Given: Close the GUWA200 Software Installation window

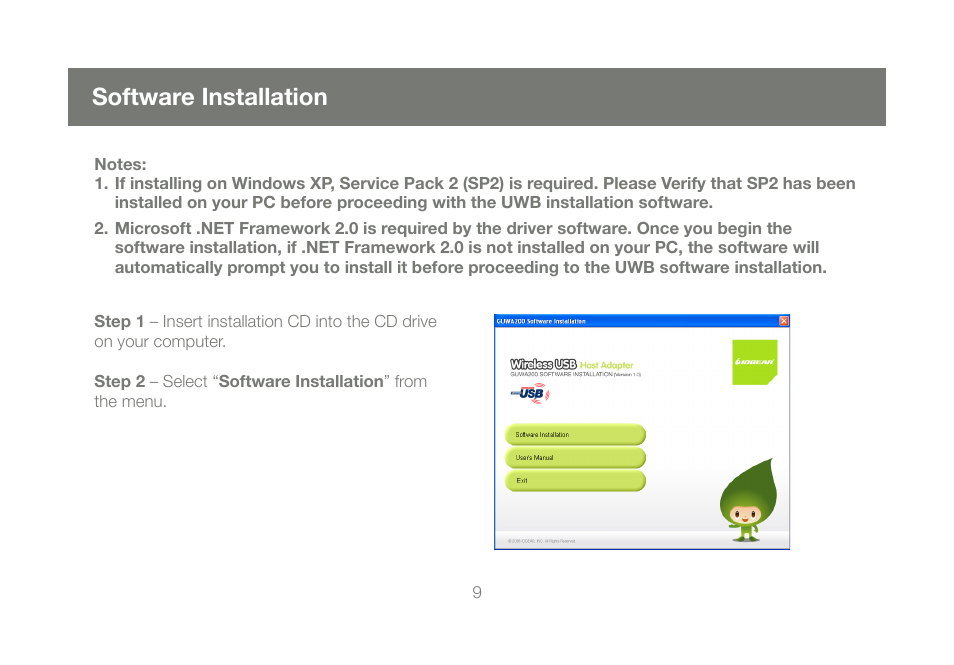Looking at the screenshot, I should pos(784,321).
